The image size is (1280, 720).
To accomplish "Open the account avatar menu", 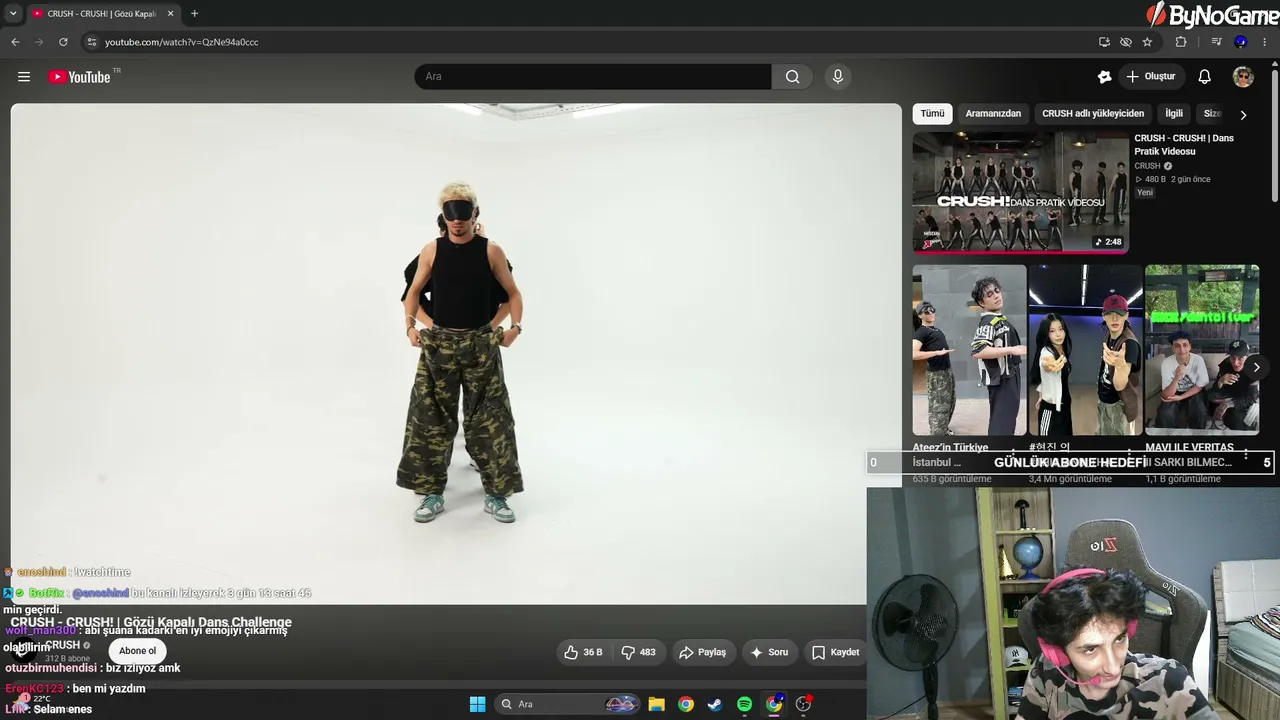I will (1243, 77).
